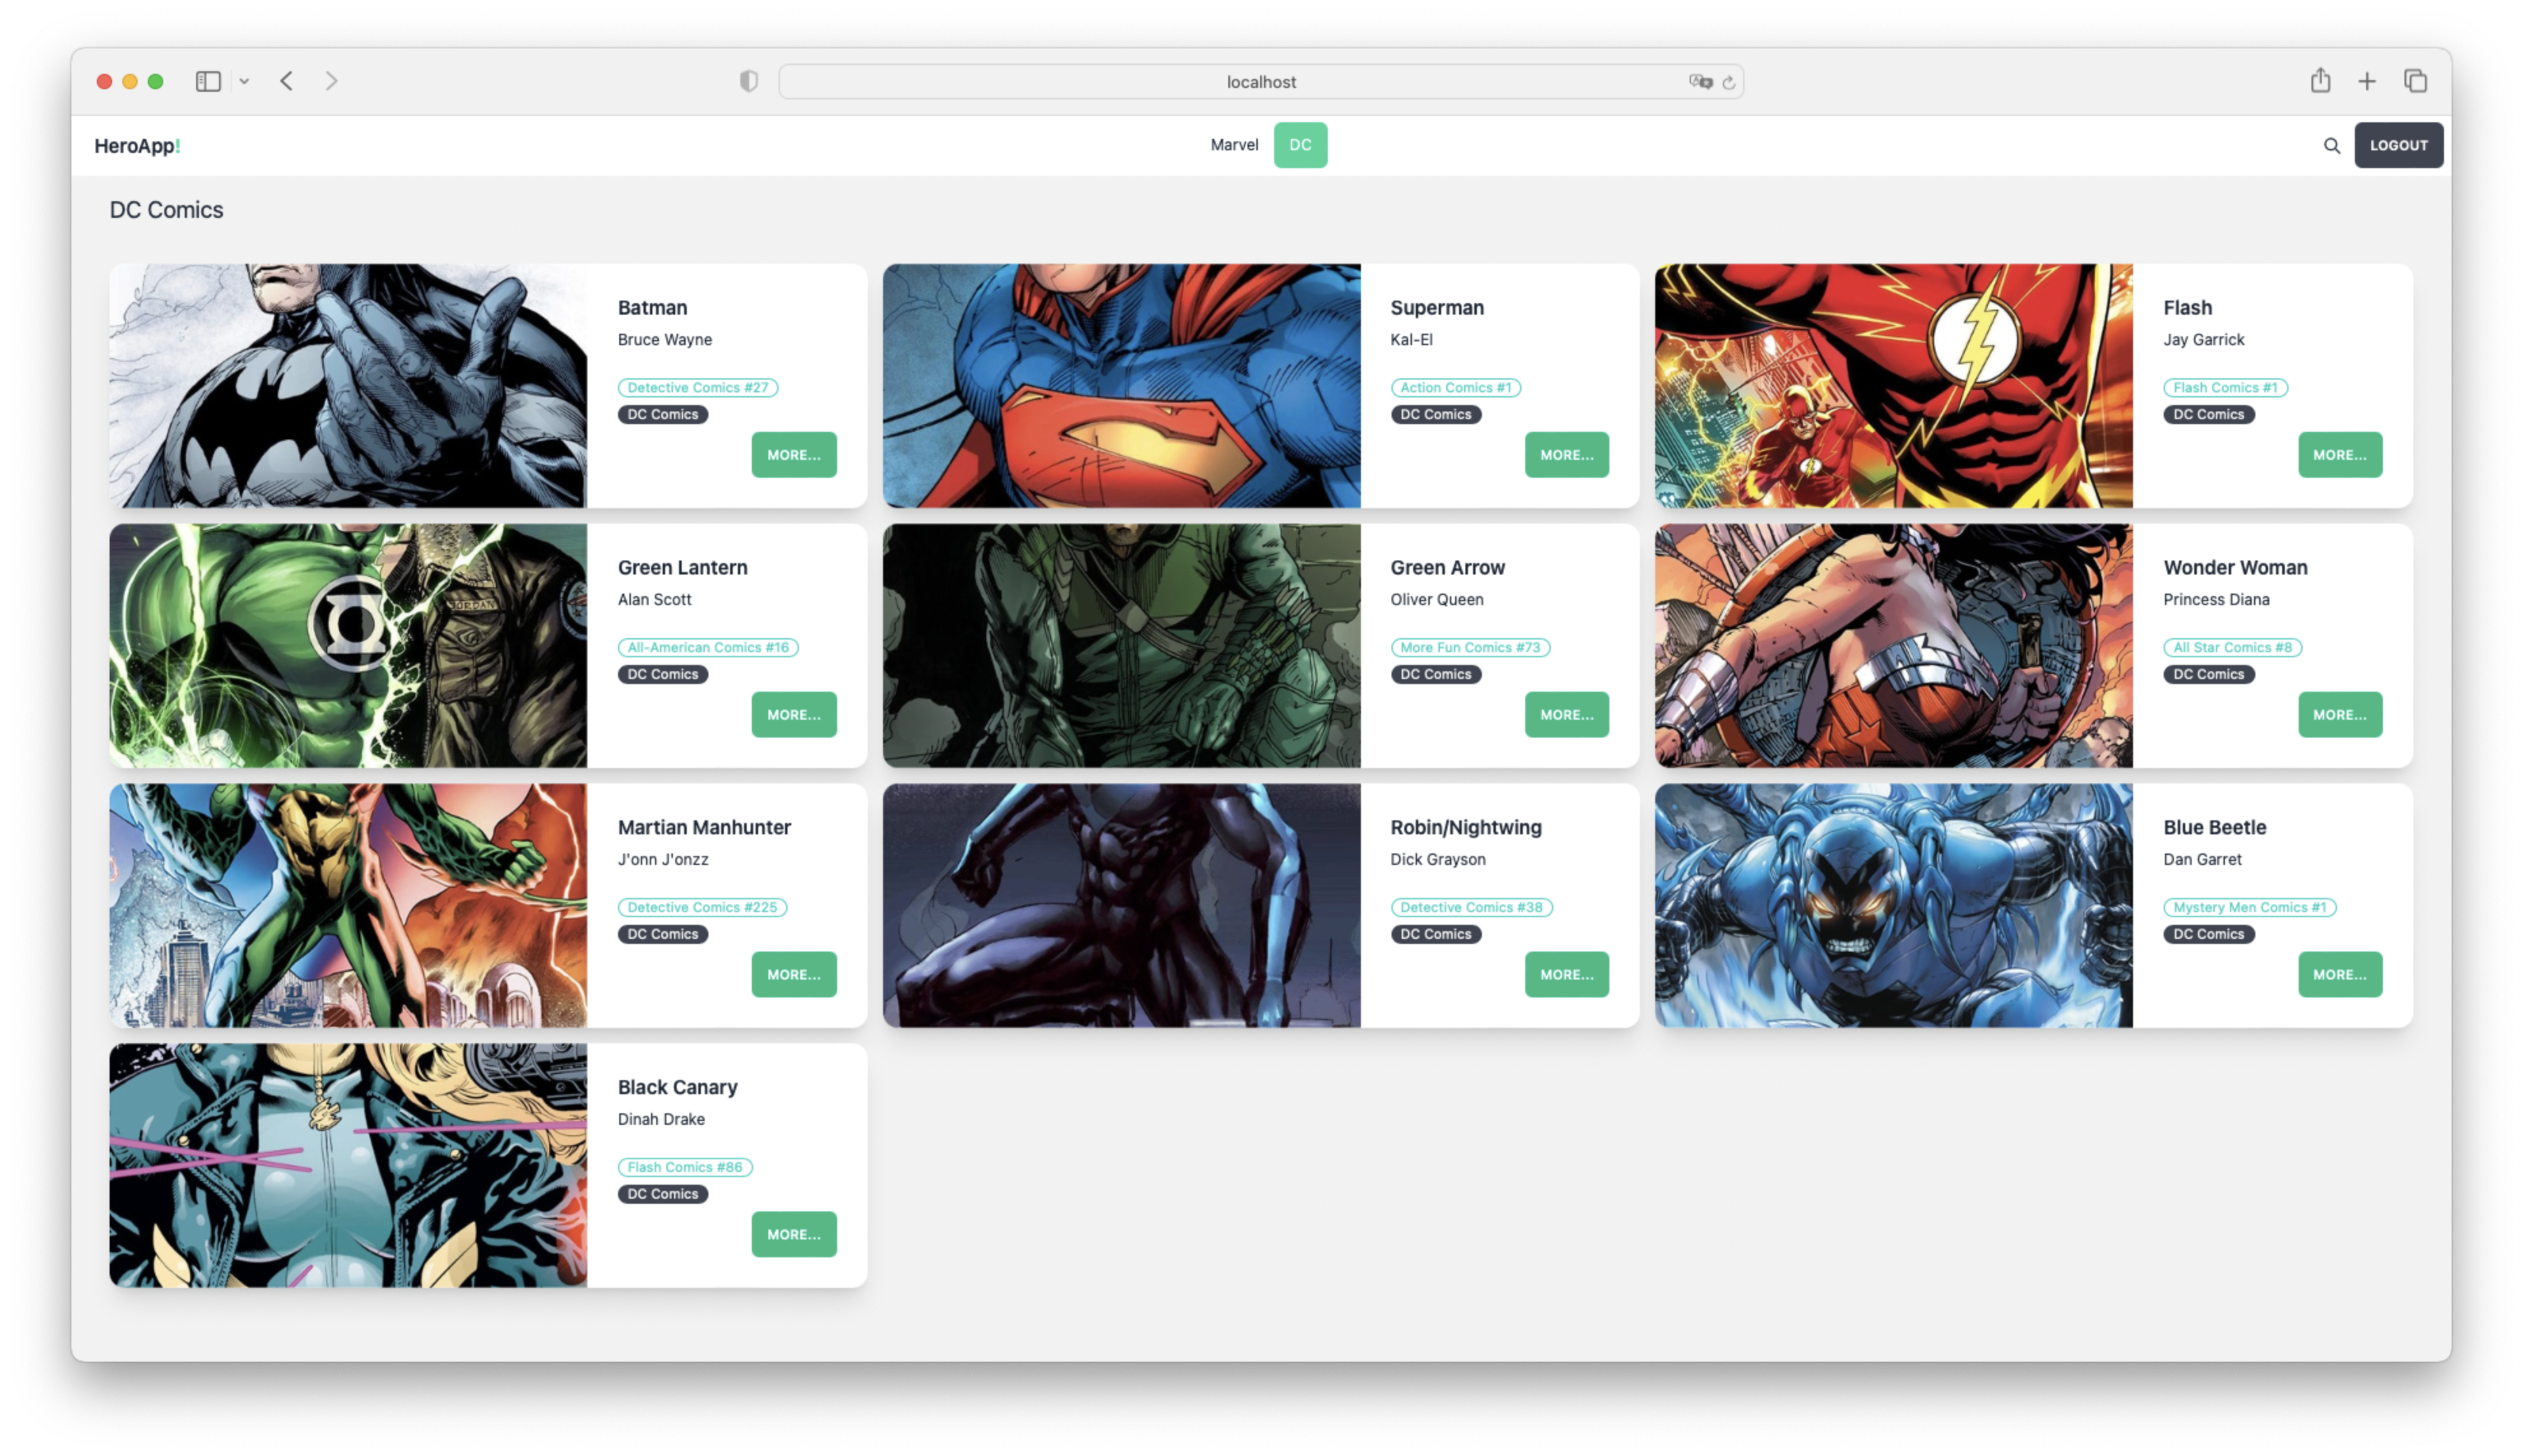The image size is (2523, 1456).
Task: Go back with the browser arrow
Action: pos(287,81)
